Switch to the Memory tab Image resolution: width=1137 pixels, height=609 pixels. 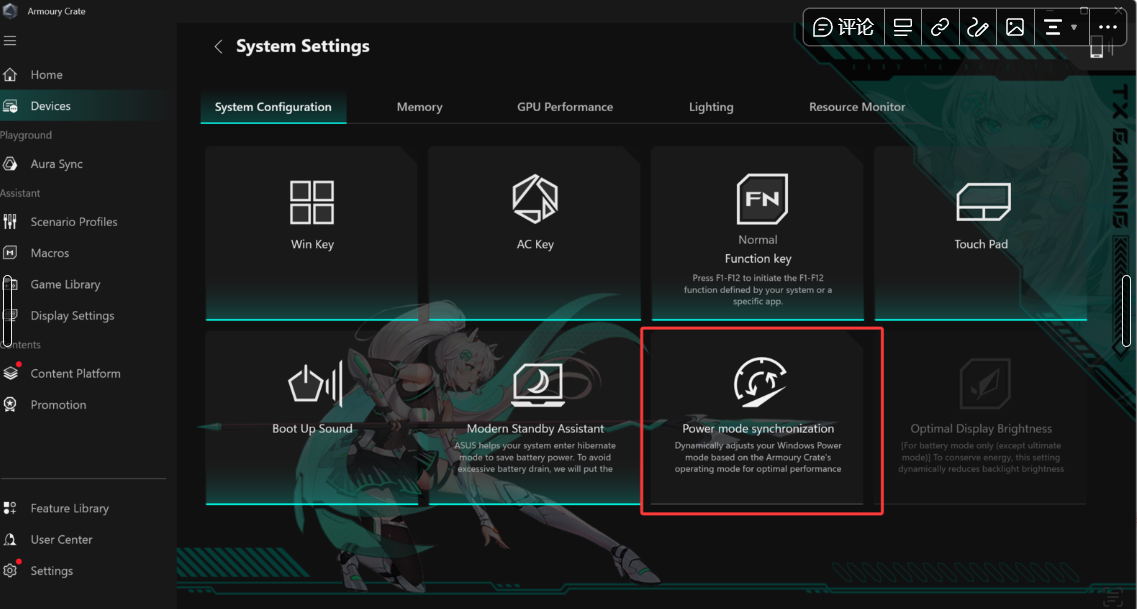[419, 107]
